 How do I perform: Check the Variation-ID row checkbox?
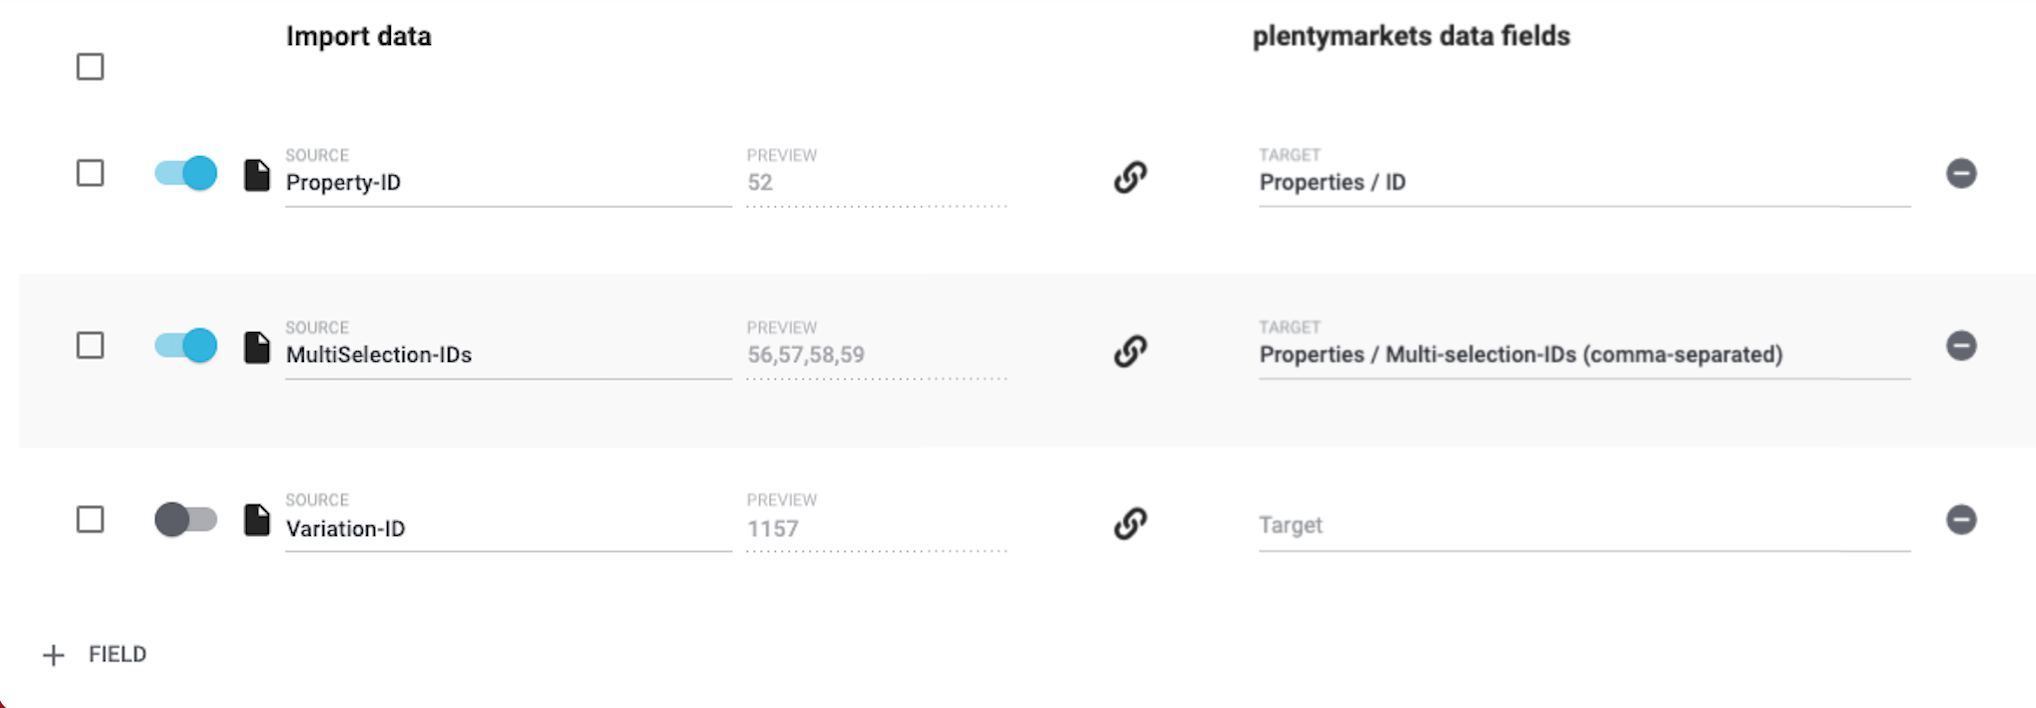(90, 520)
